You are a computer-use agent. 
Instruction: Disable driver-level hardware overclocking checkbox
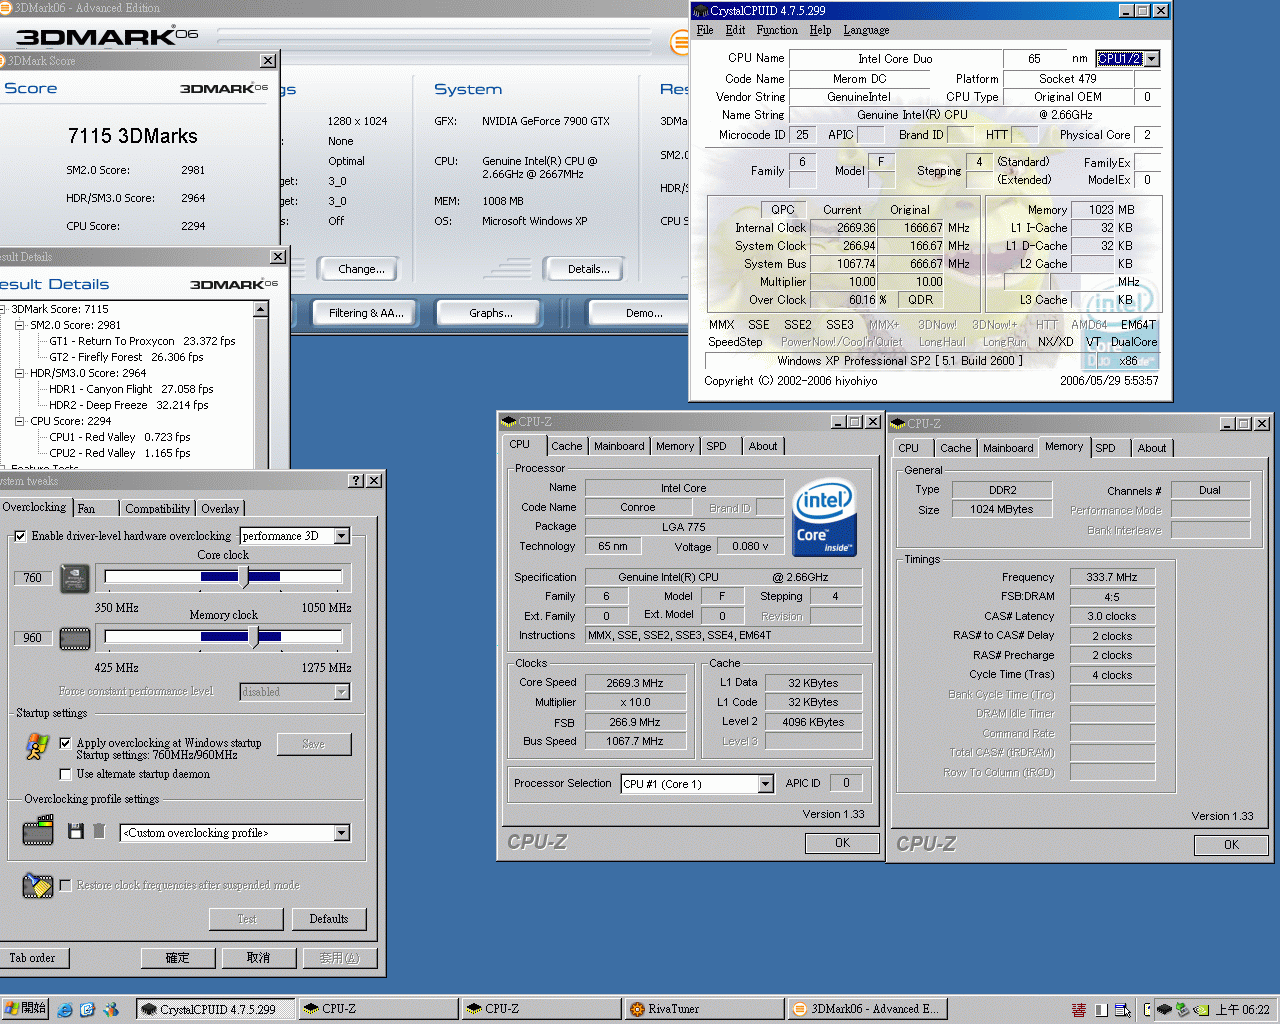pyautogui.click(x=20, y=536)
